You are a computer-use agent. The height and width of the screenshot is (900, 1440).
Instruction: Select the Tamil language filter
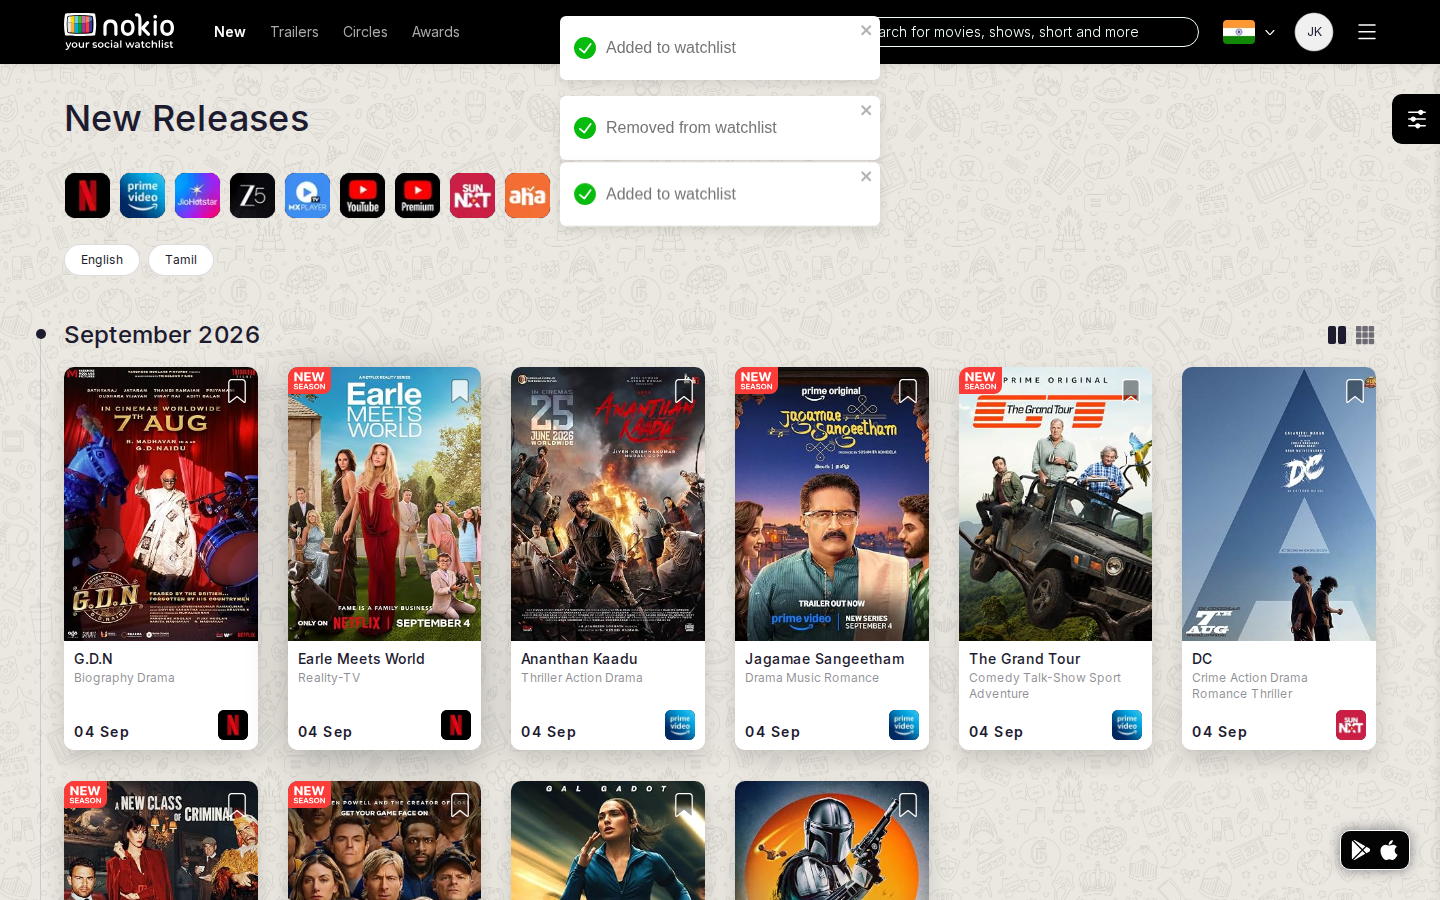point(181,260)
